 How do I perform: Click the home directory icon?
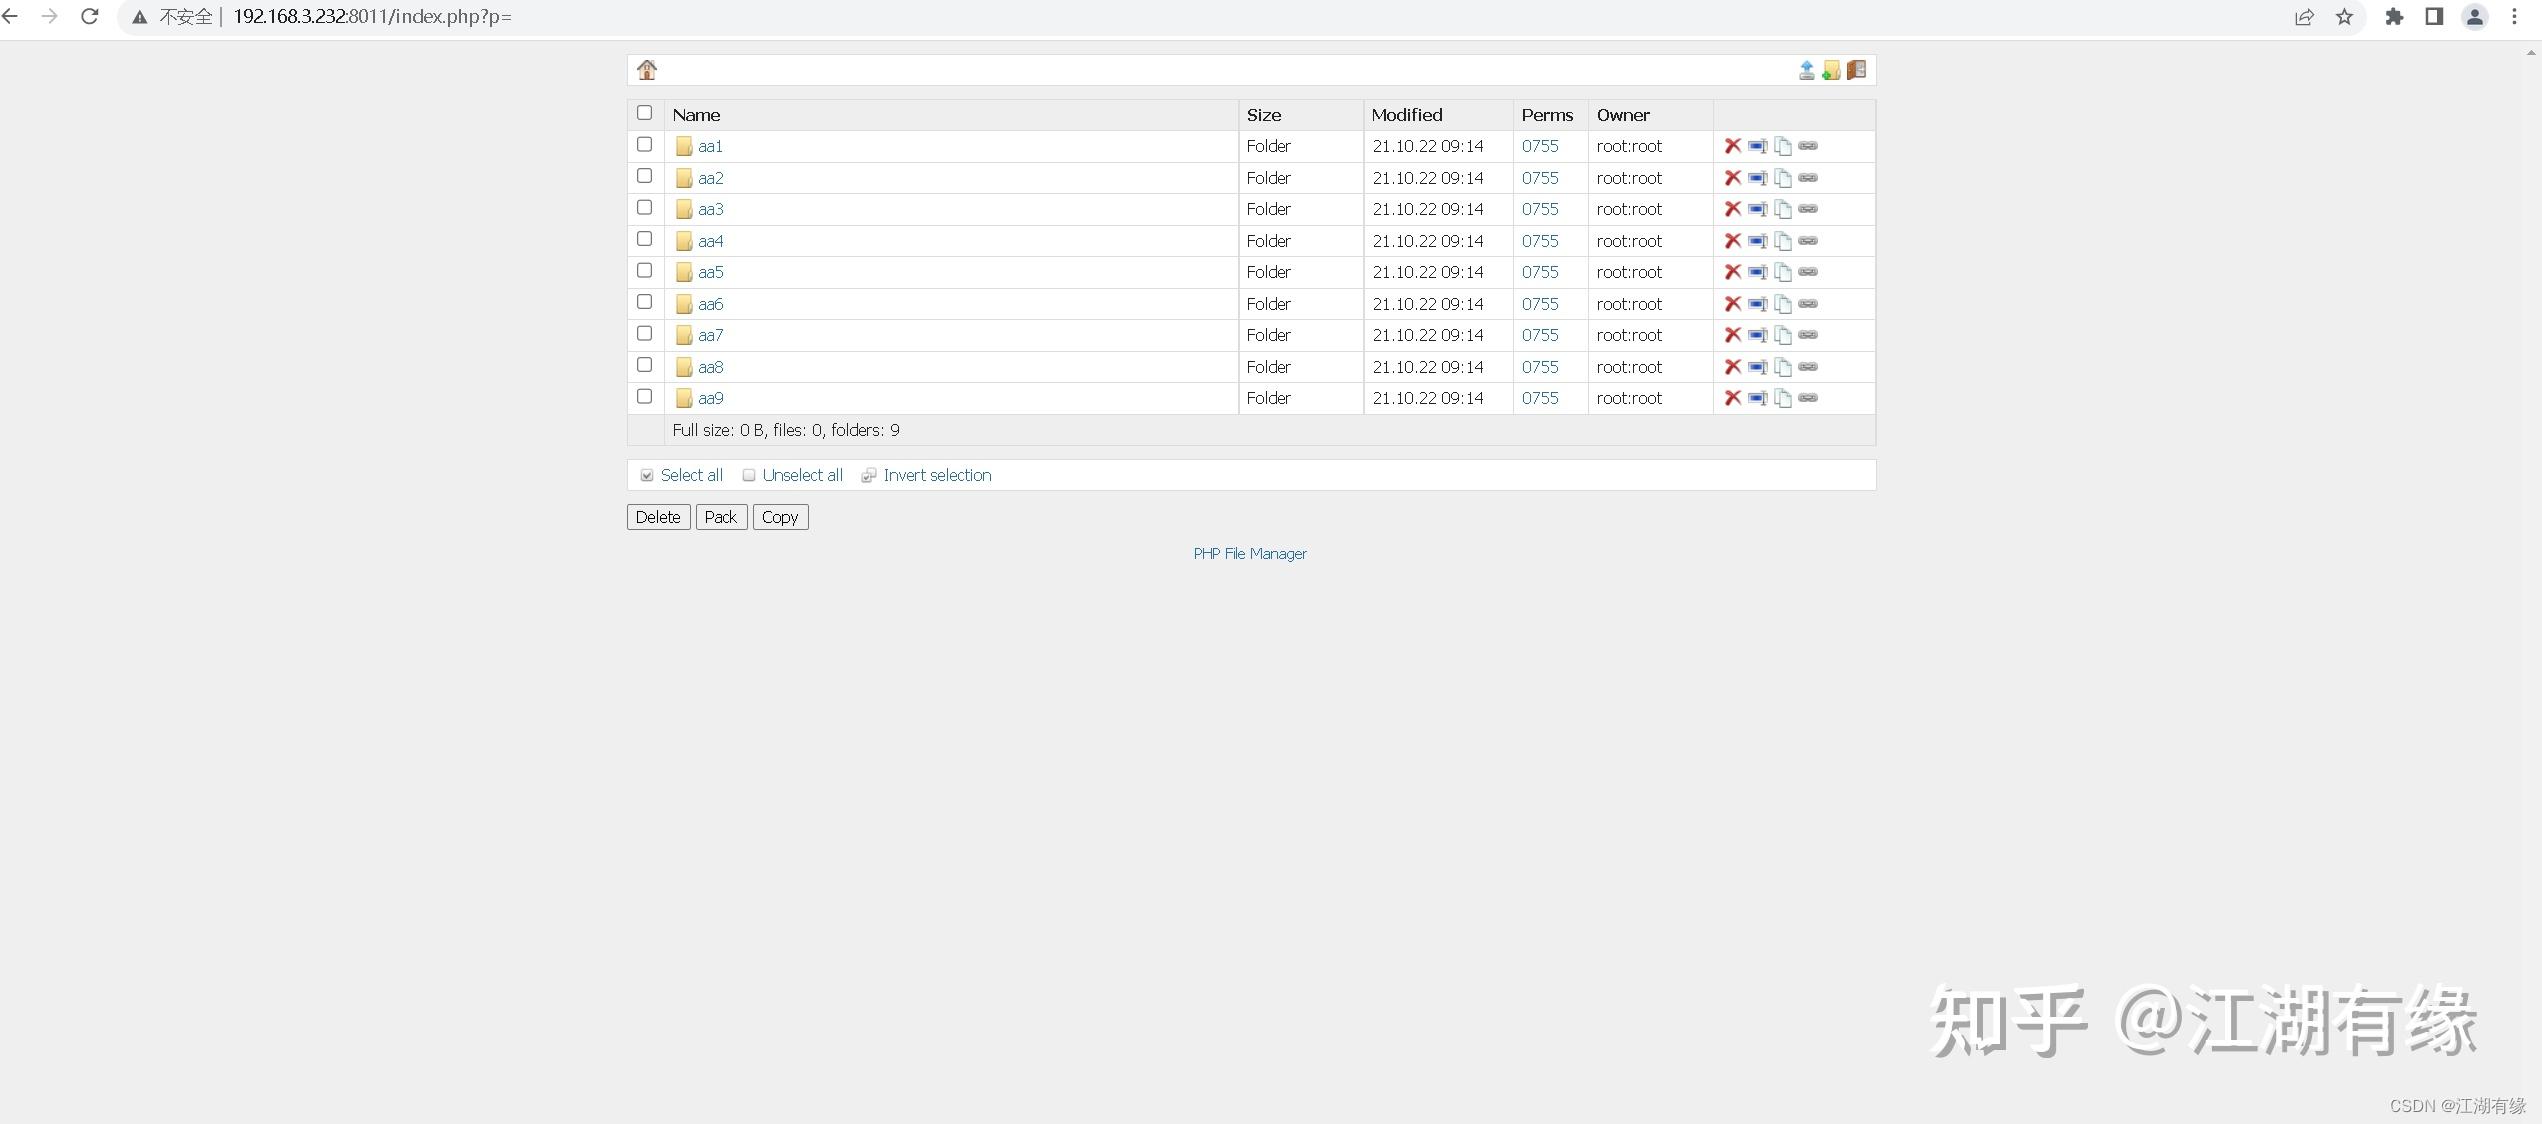647,69
